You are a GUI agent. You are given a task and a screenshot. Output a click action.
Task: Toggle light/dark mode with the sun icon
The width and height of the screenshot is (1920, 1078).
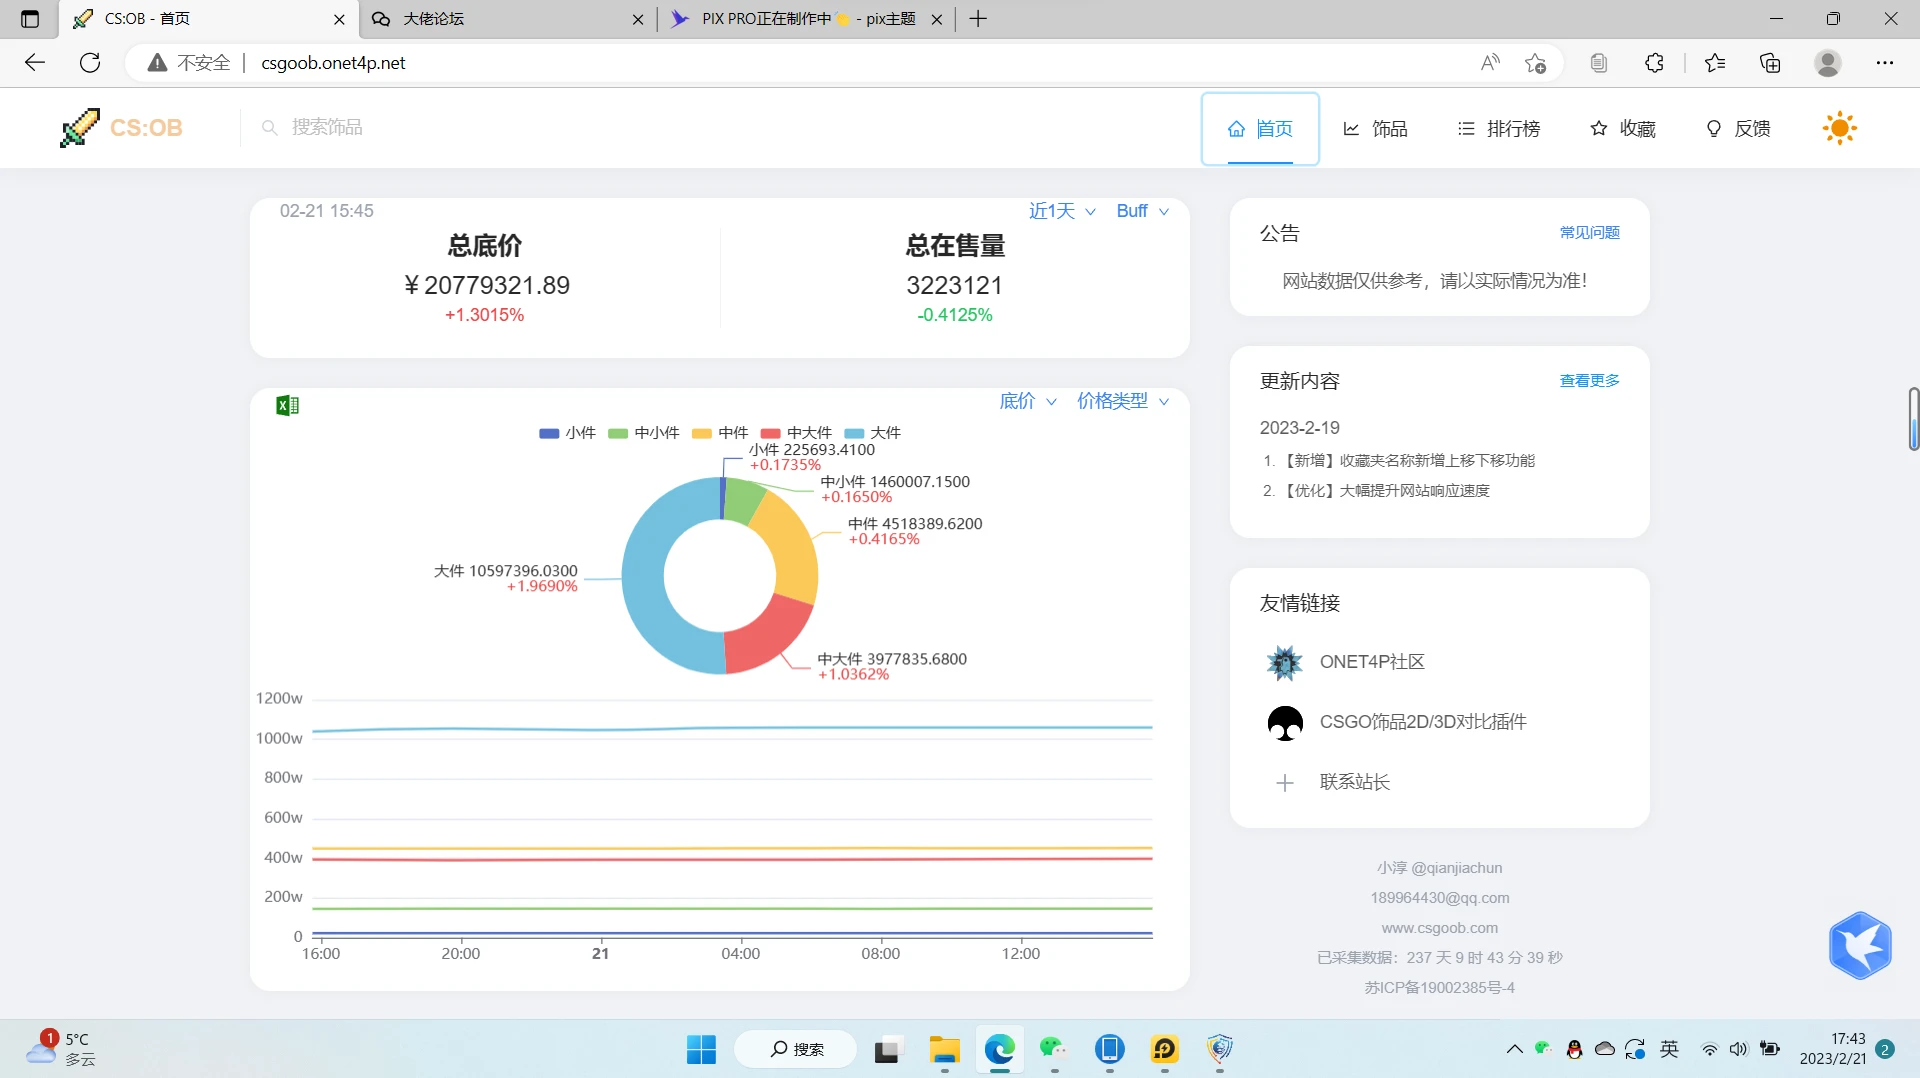tap(1839, 128)
